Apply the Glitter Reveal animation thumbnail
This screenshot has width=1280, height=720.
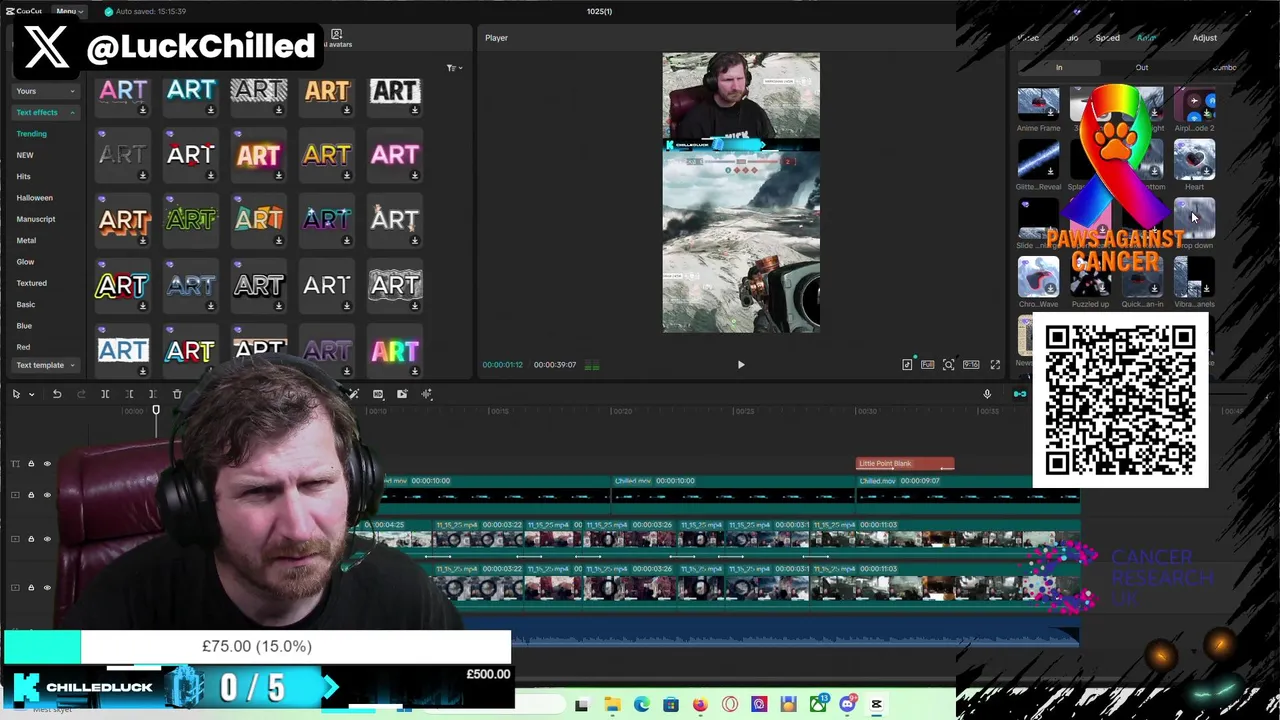click(1038, 160)
